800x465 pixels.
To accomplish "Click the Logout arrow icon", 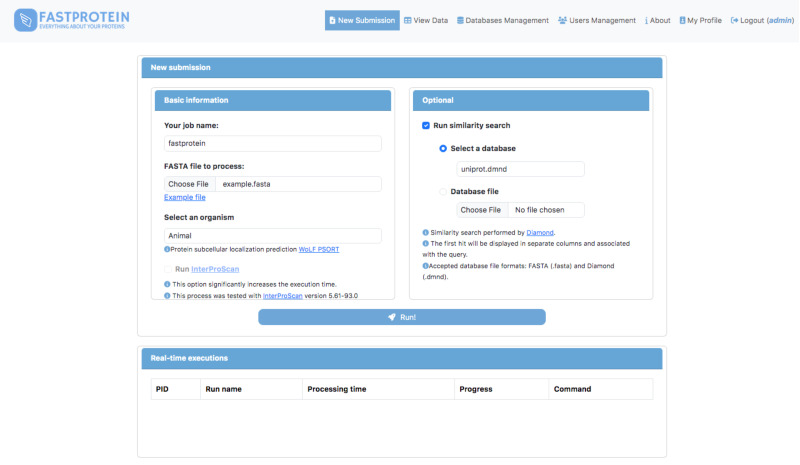I will tap(735, 20).
